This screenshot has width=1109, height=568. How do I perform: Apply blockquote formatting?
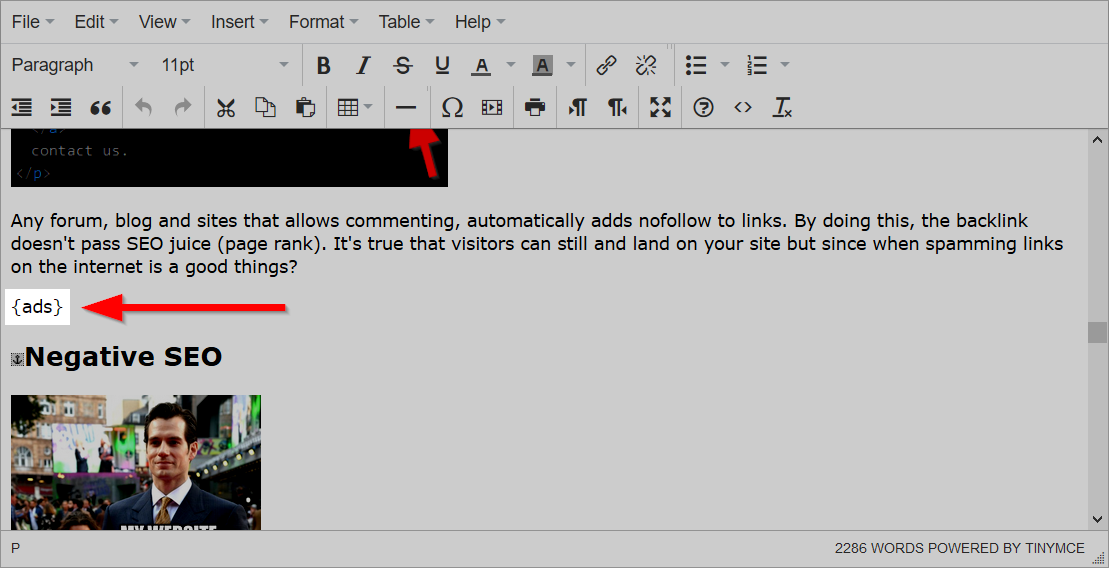point(101,108)
